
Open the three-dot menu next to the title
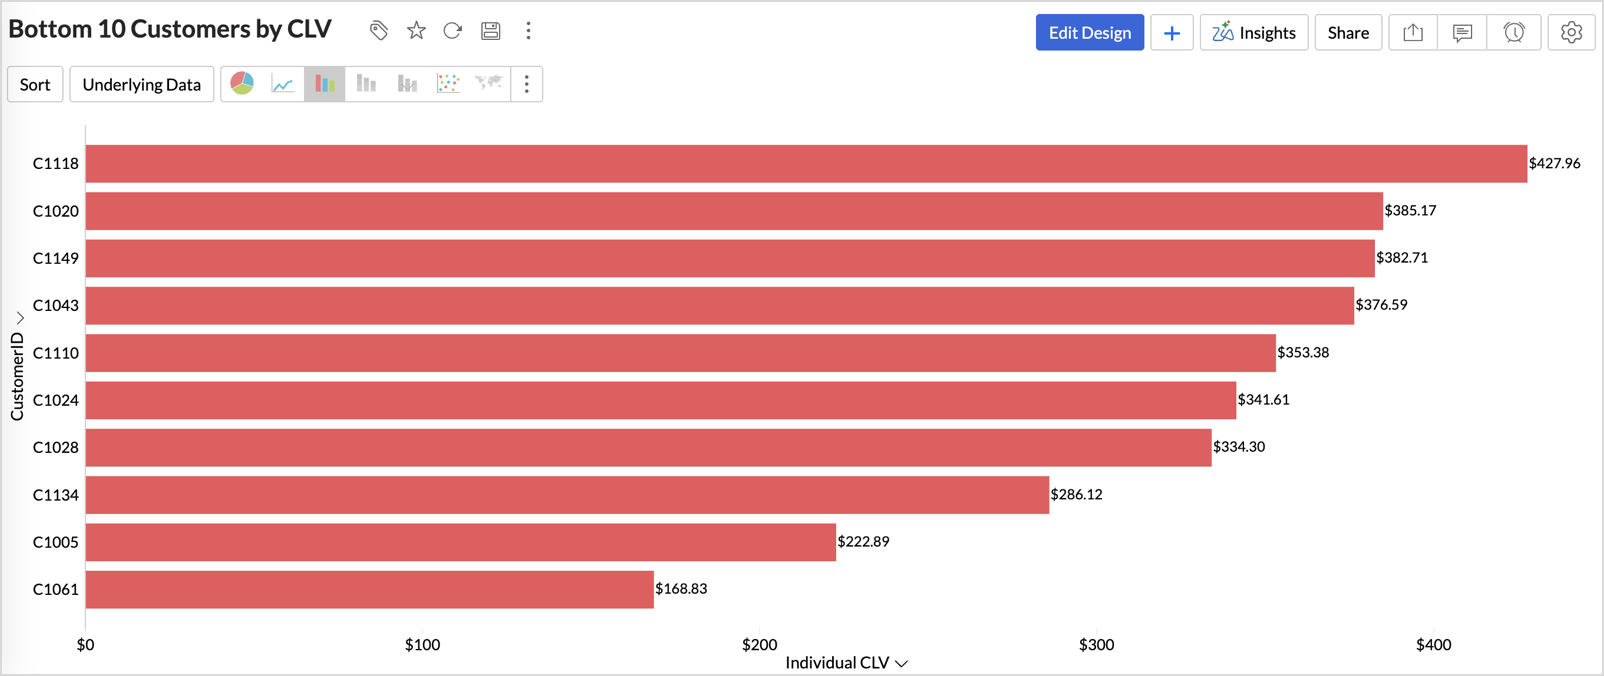tap(528, 31)
